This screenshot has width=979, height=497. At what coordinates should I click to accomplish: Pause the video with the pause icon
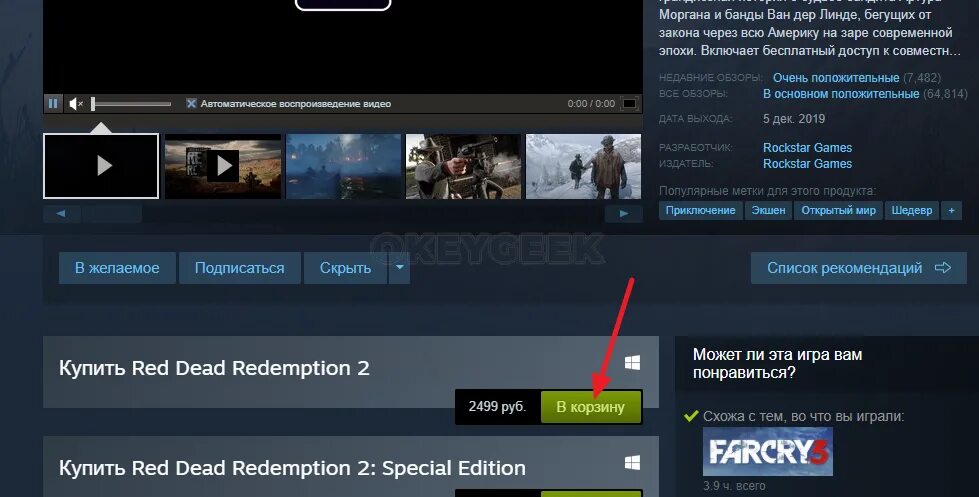pos(53,104)
